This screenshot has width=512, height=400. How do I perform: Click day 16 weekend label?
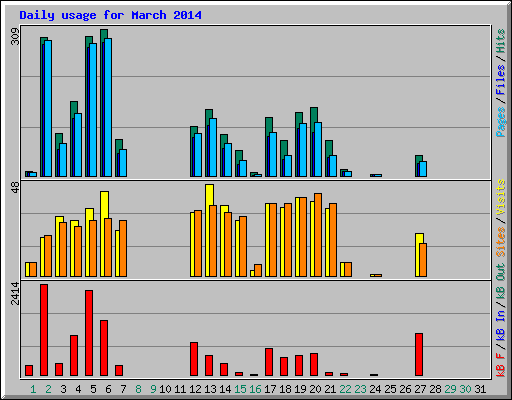click(x=255, y=389)
